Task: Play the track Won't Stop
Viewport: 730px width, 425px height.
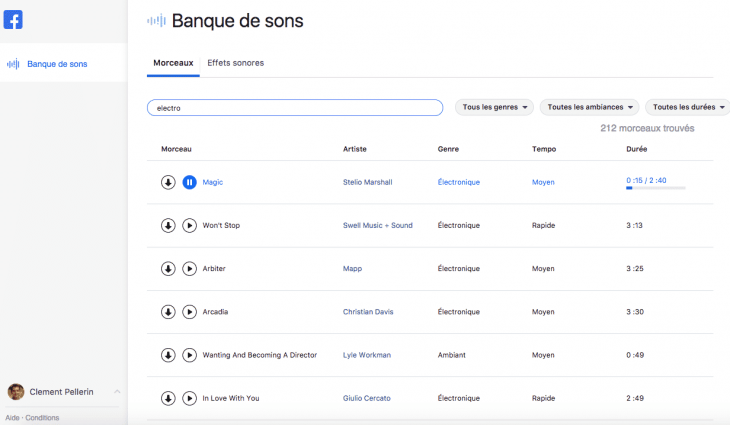Action: pos(189,226)
